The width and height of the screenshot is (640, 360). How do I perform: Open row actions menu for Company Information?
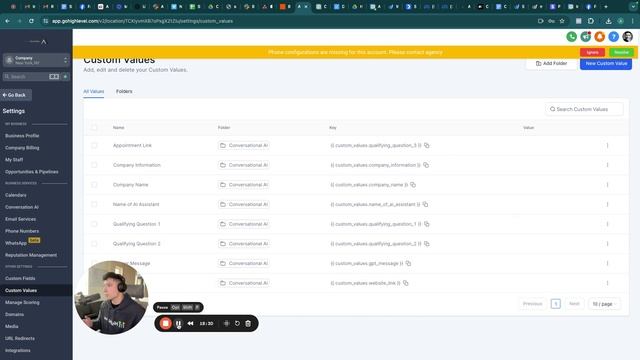tap(607, 165)
